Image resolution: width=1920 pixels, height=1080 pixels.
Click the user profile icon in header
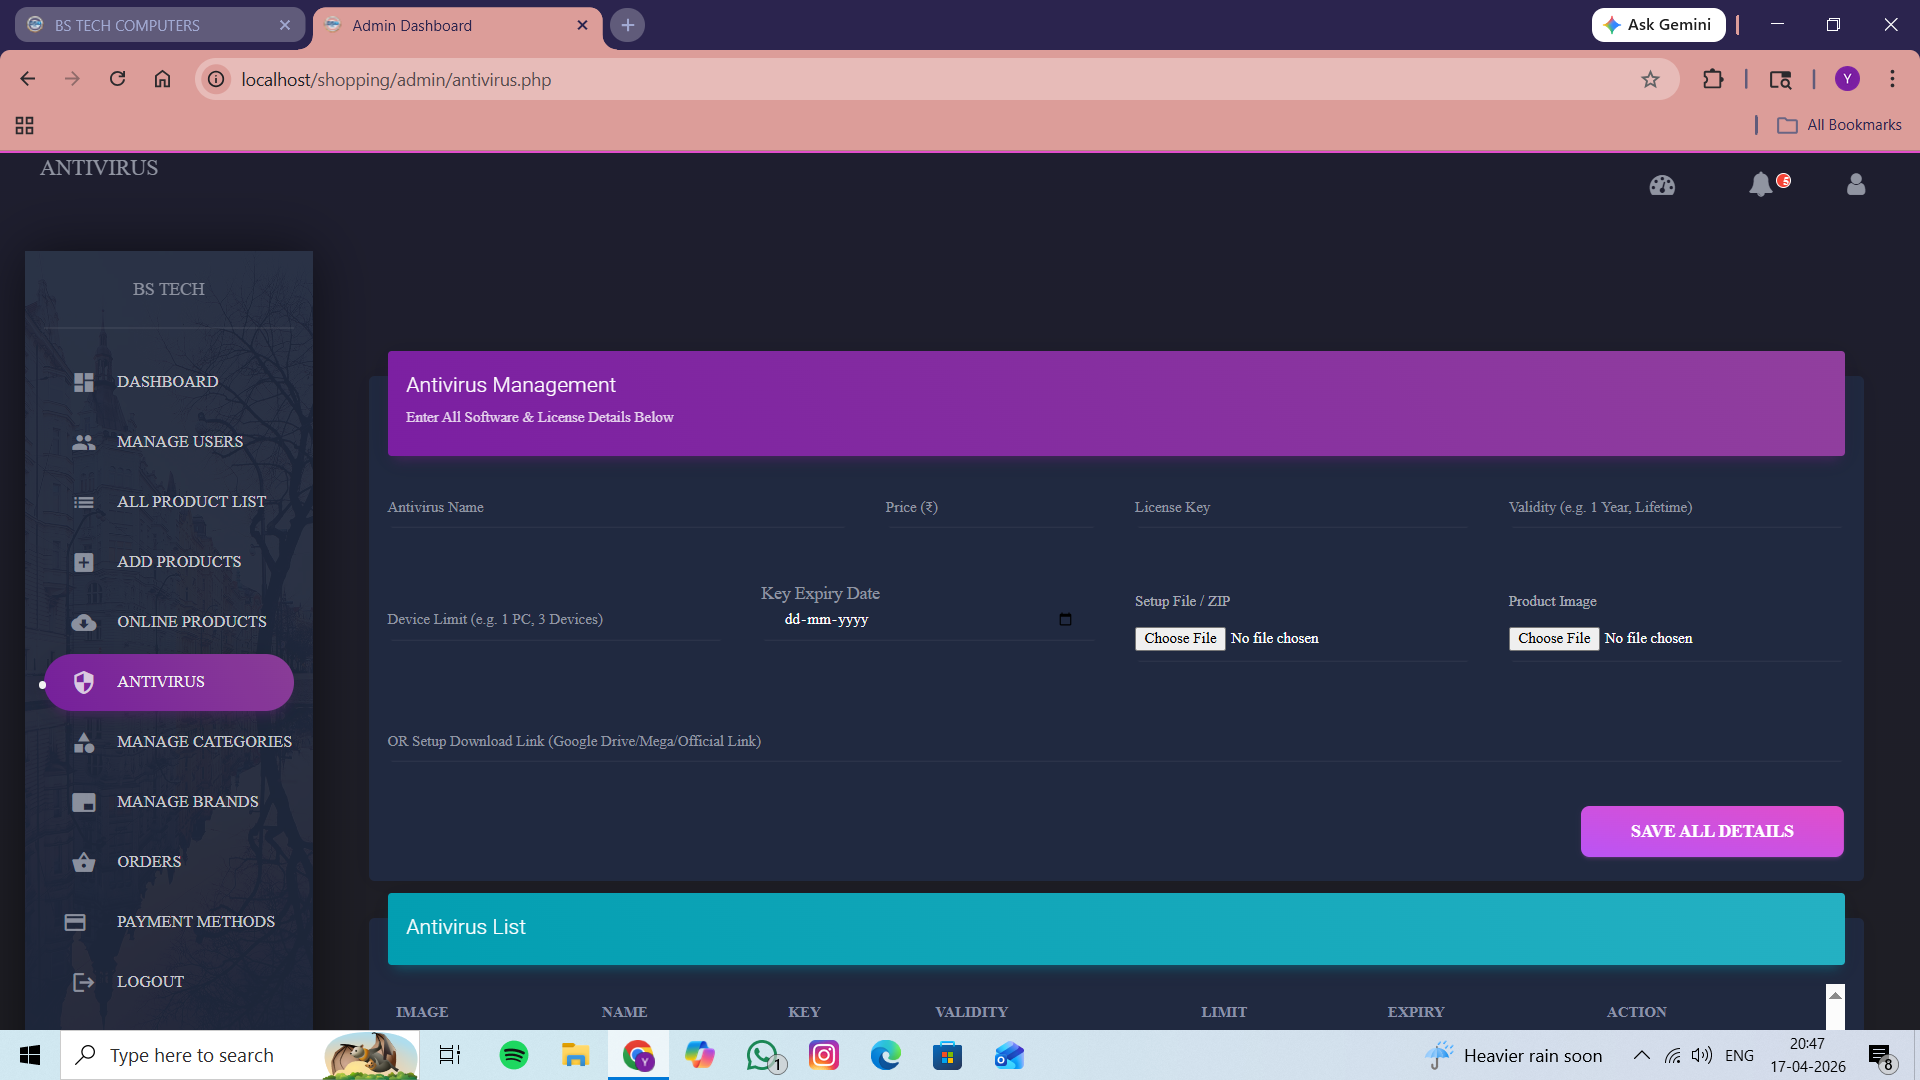coord(1856,184)
